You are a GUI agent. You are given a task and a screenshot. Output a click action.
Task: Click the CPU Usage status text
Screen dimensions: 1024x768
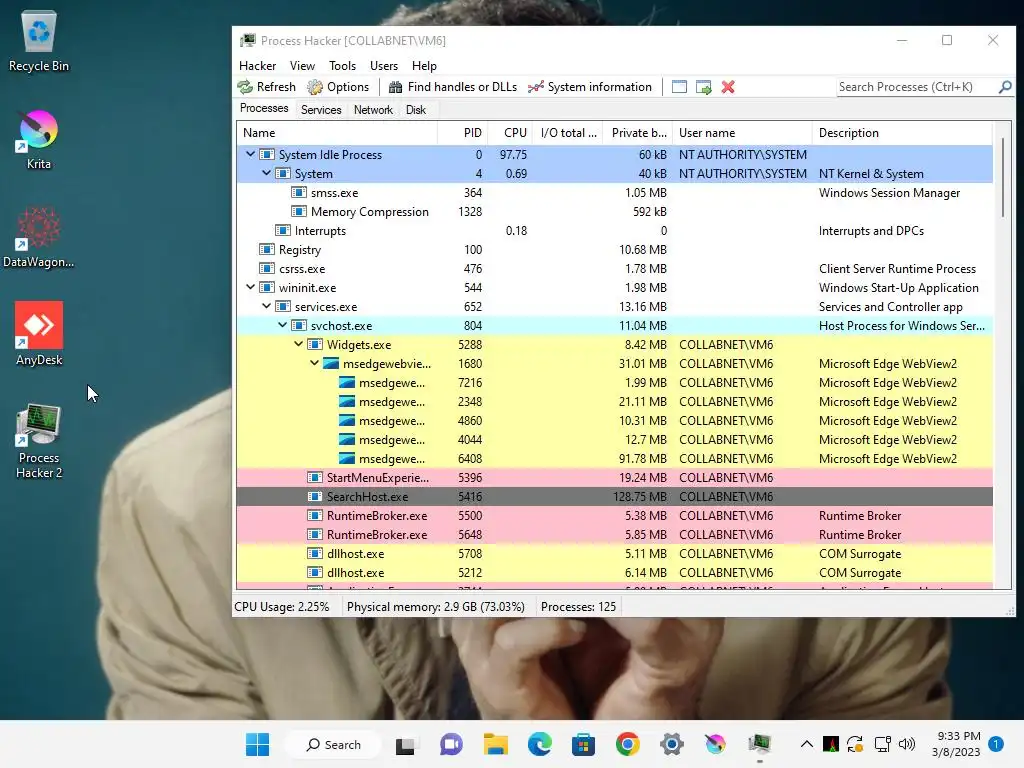[x=281, y=607]
